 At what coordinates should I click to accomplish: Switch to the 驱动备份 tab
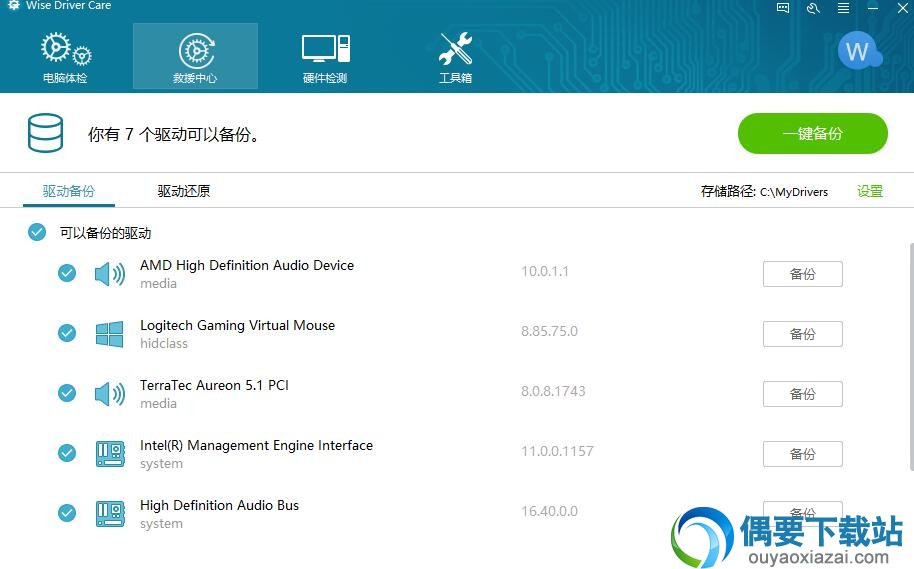[x=69, y=191]
